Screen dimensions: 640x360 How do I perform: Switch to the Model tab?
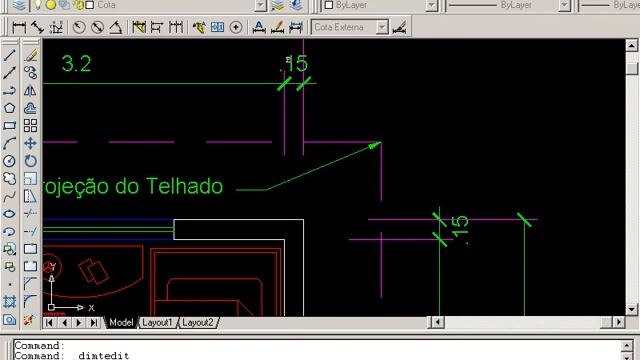tap(121, 322)
